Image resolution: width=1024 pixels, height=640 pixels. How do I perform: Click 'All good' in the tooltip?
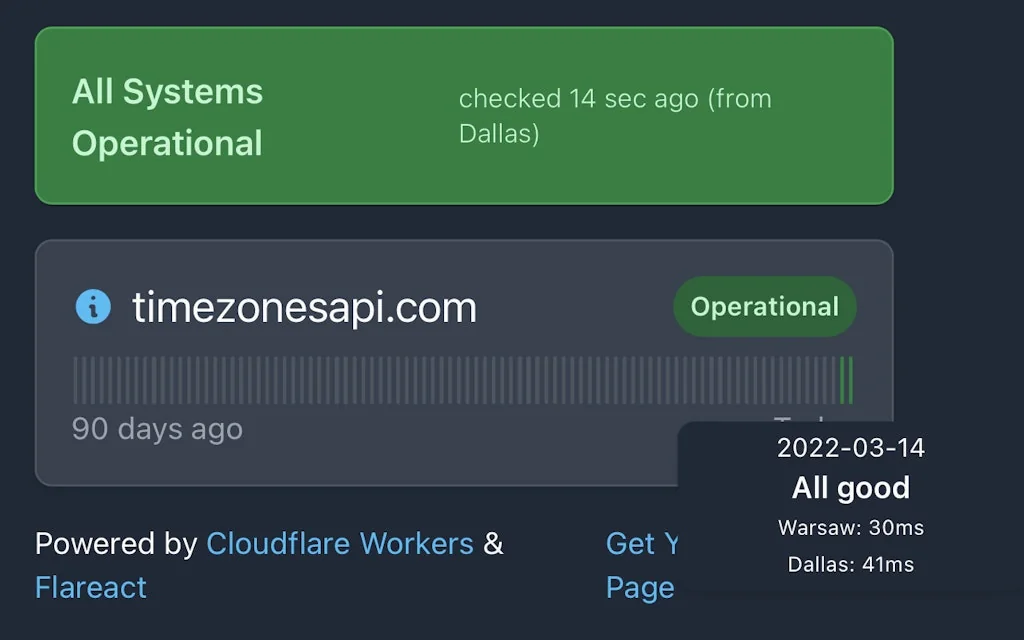[851, 488]
